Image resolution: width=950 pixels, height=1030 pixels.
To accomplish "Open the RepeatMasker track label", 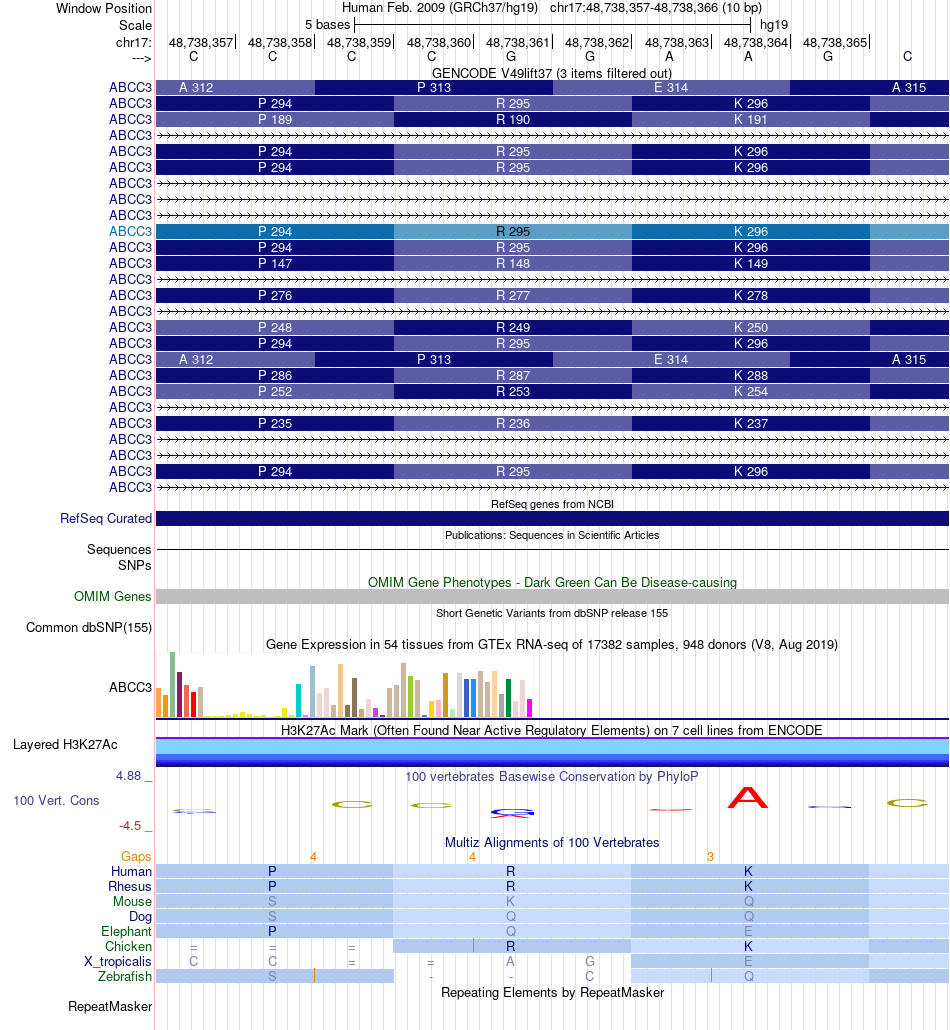I will point(110,1006).
